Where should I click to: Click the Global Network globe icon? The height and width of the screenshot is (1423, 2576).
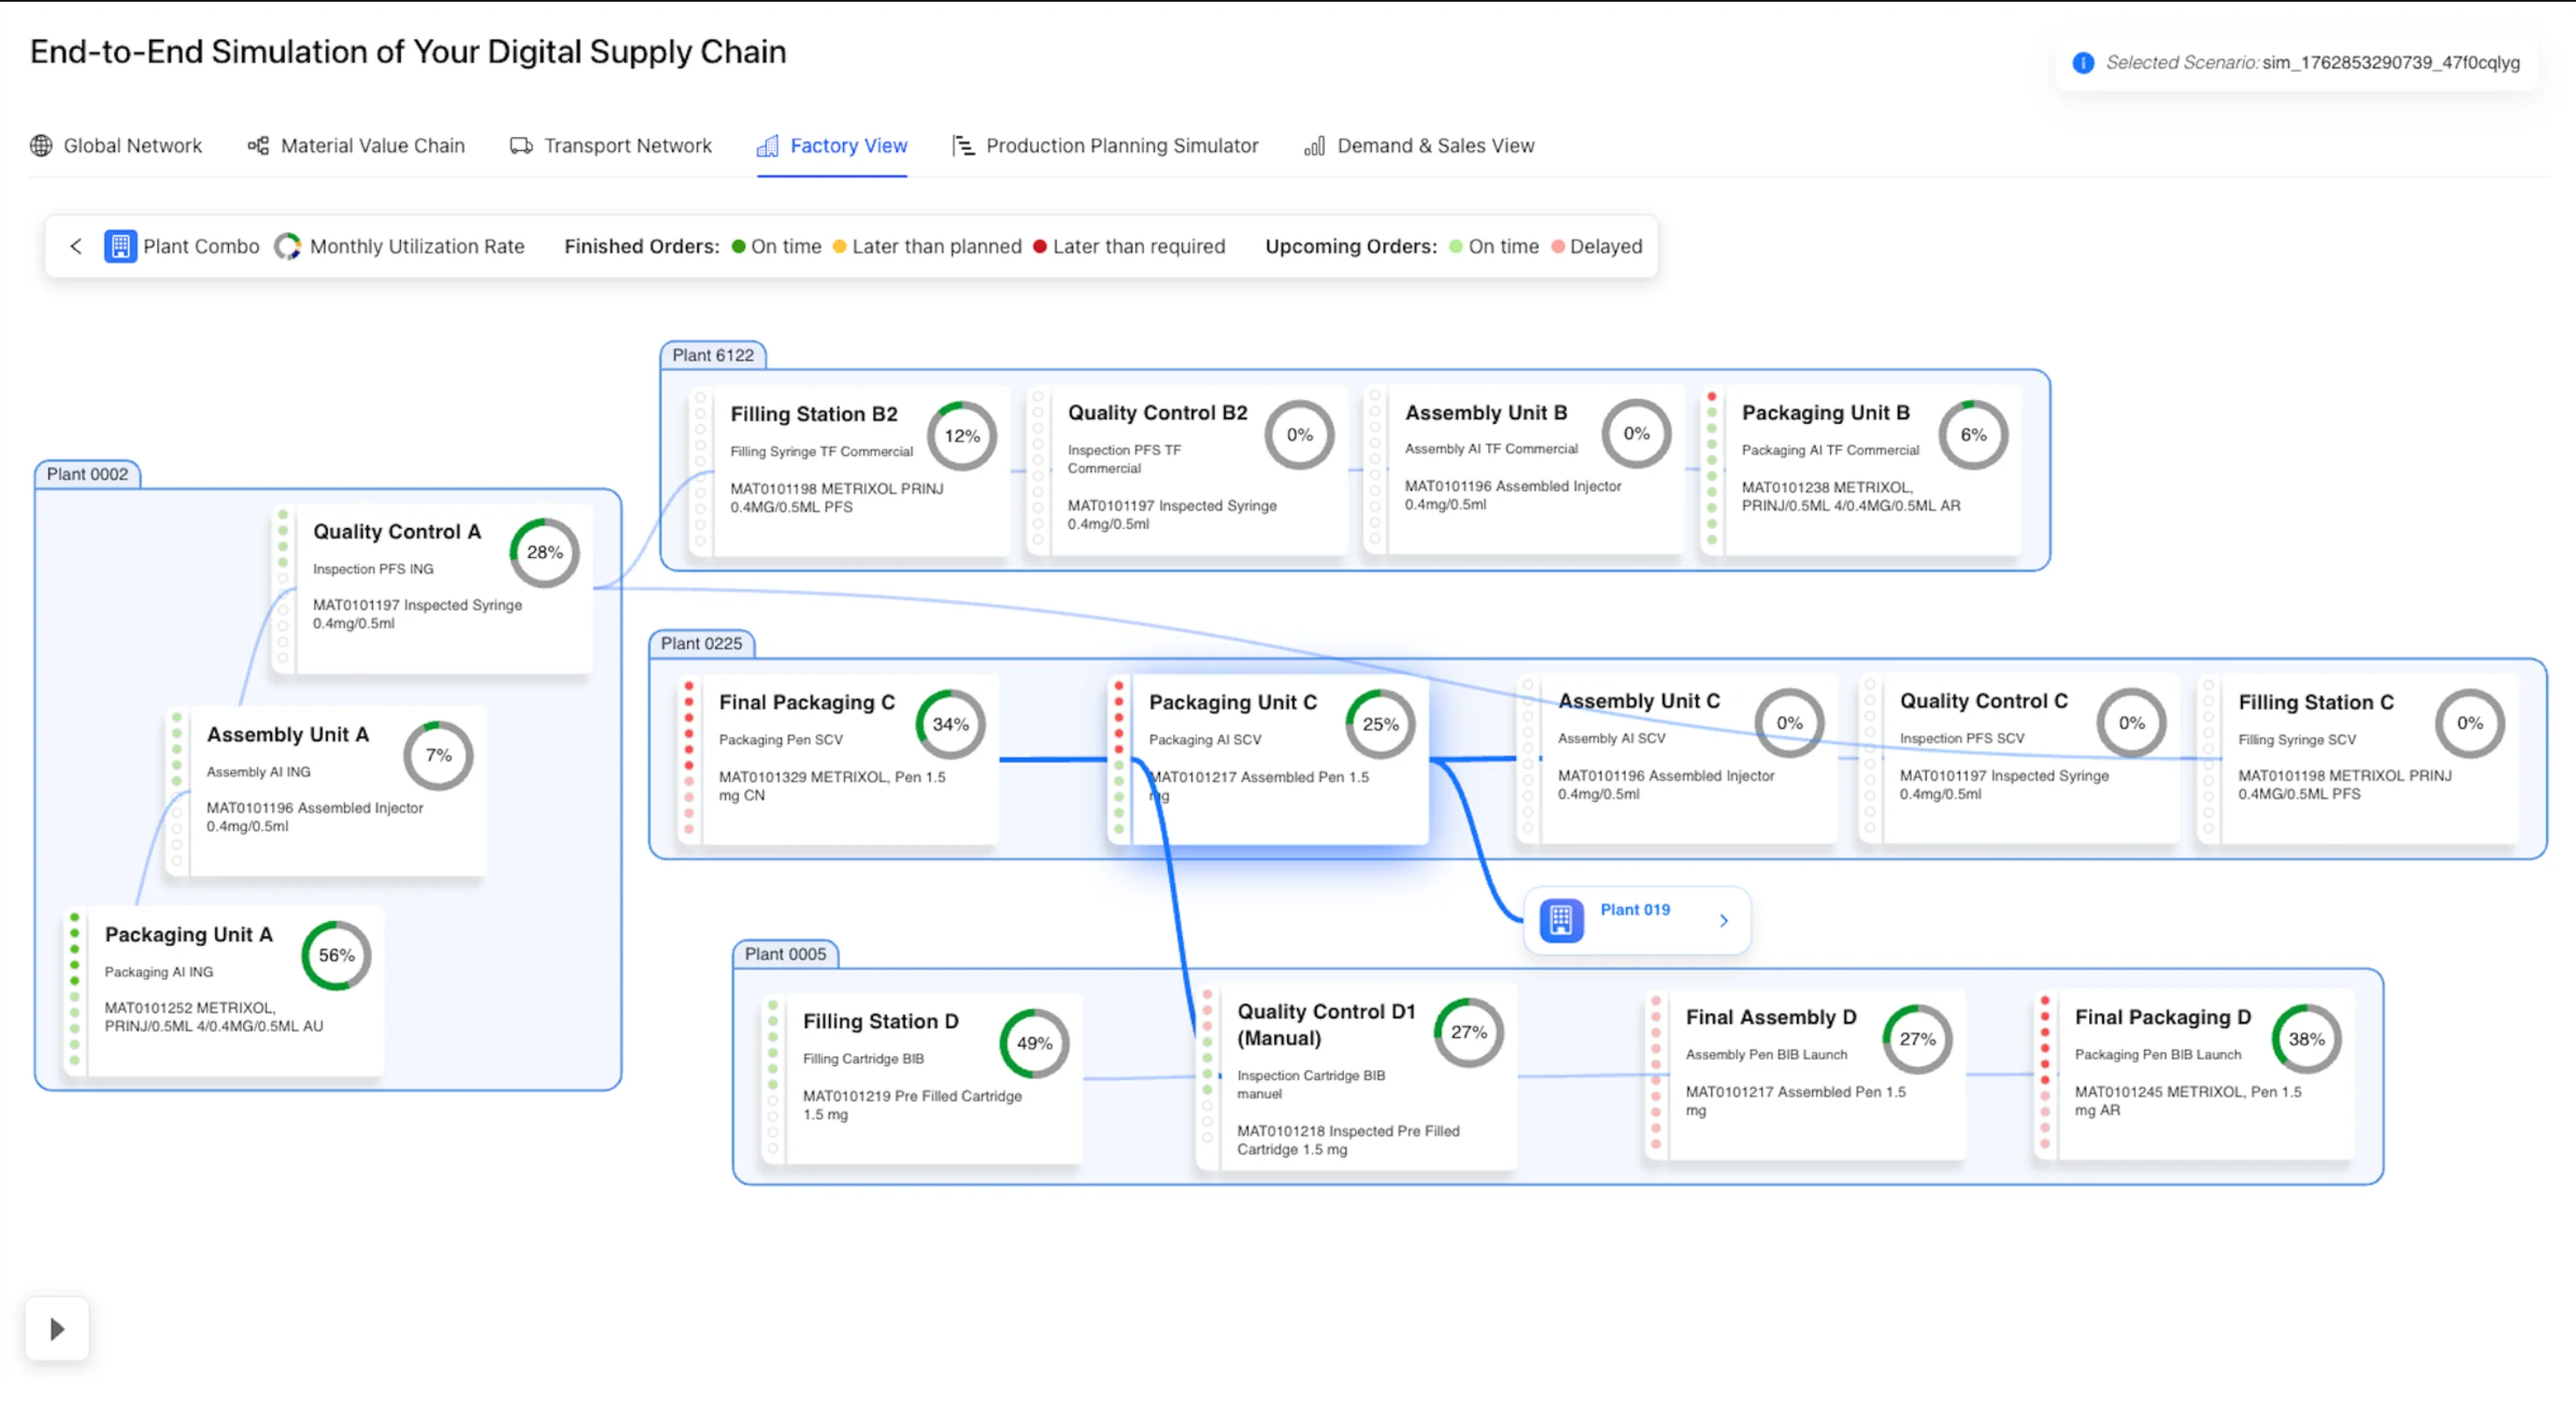pyautogui.click(x=41, y=145)
